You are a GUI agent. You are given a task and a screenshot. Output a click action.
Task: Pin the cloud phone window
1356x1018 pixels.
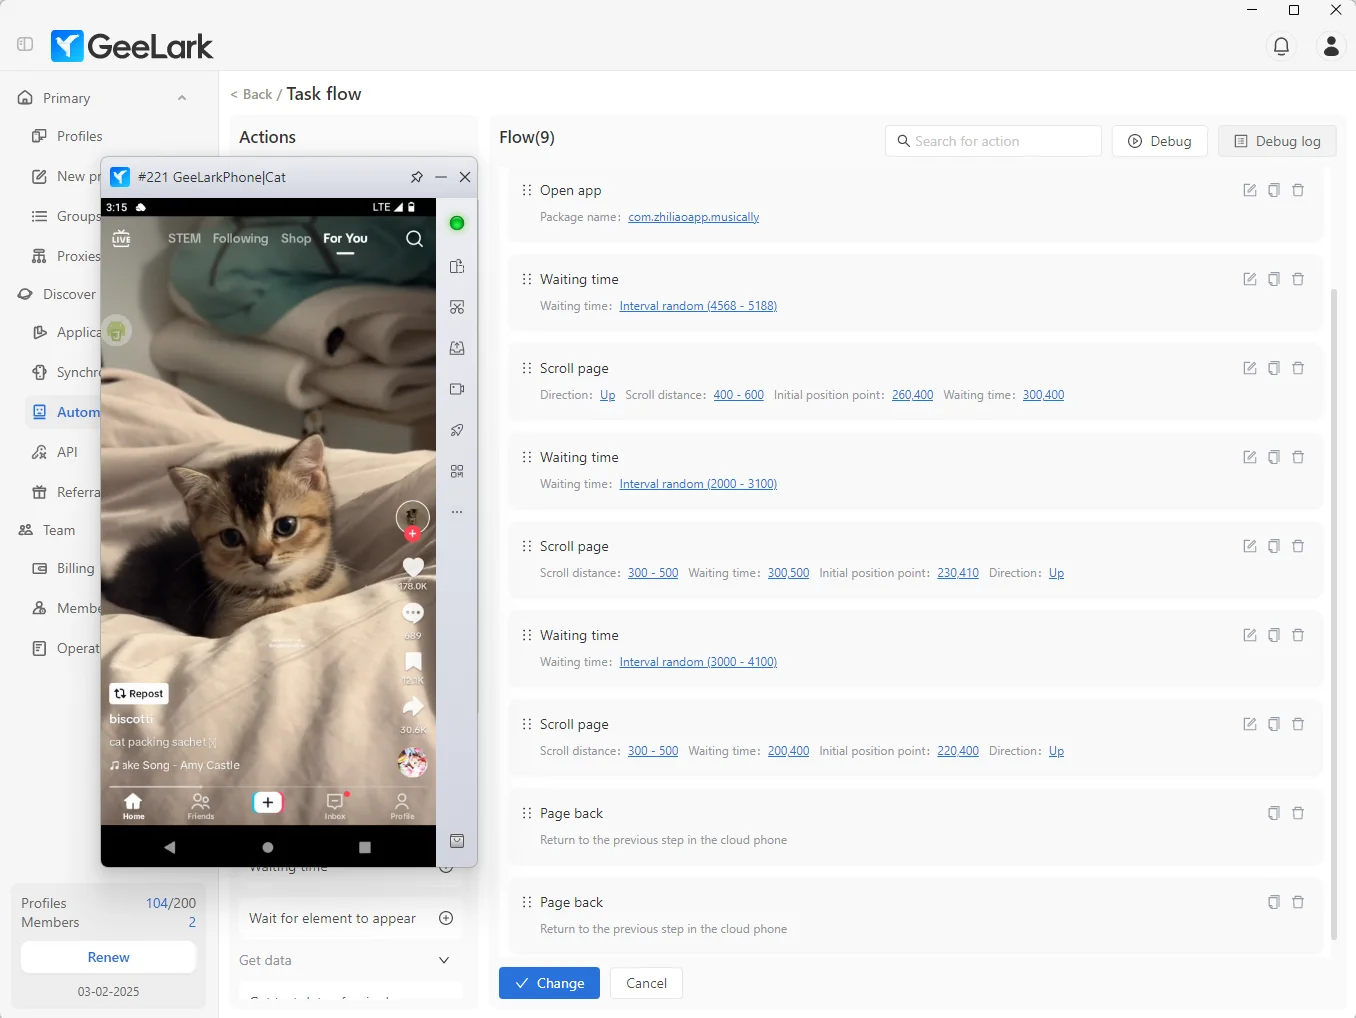pos(417,177)
